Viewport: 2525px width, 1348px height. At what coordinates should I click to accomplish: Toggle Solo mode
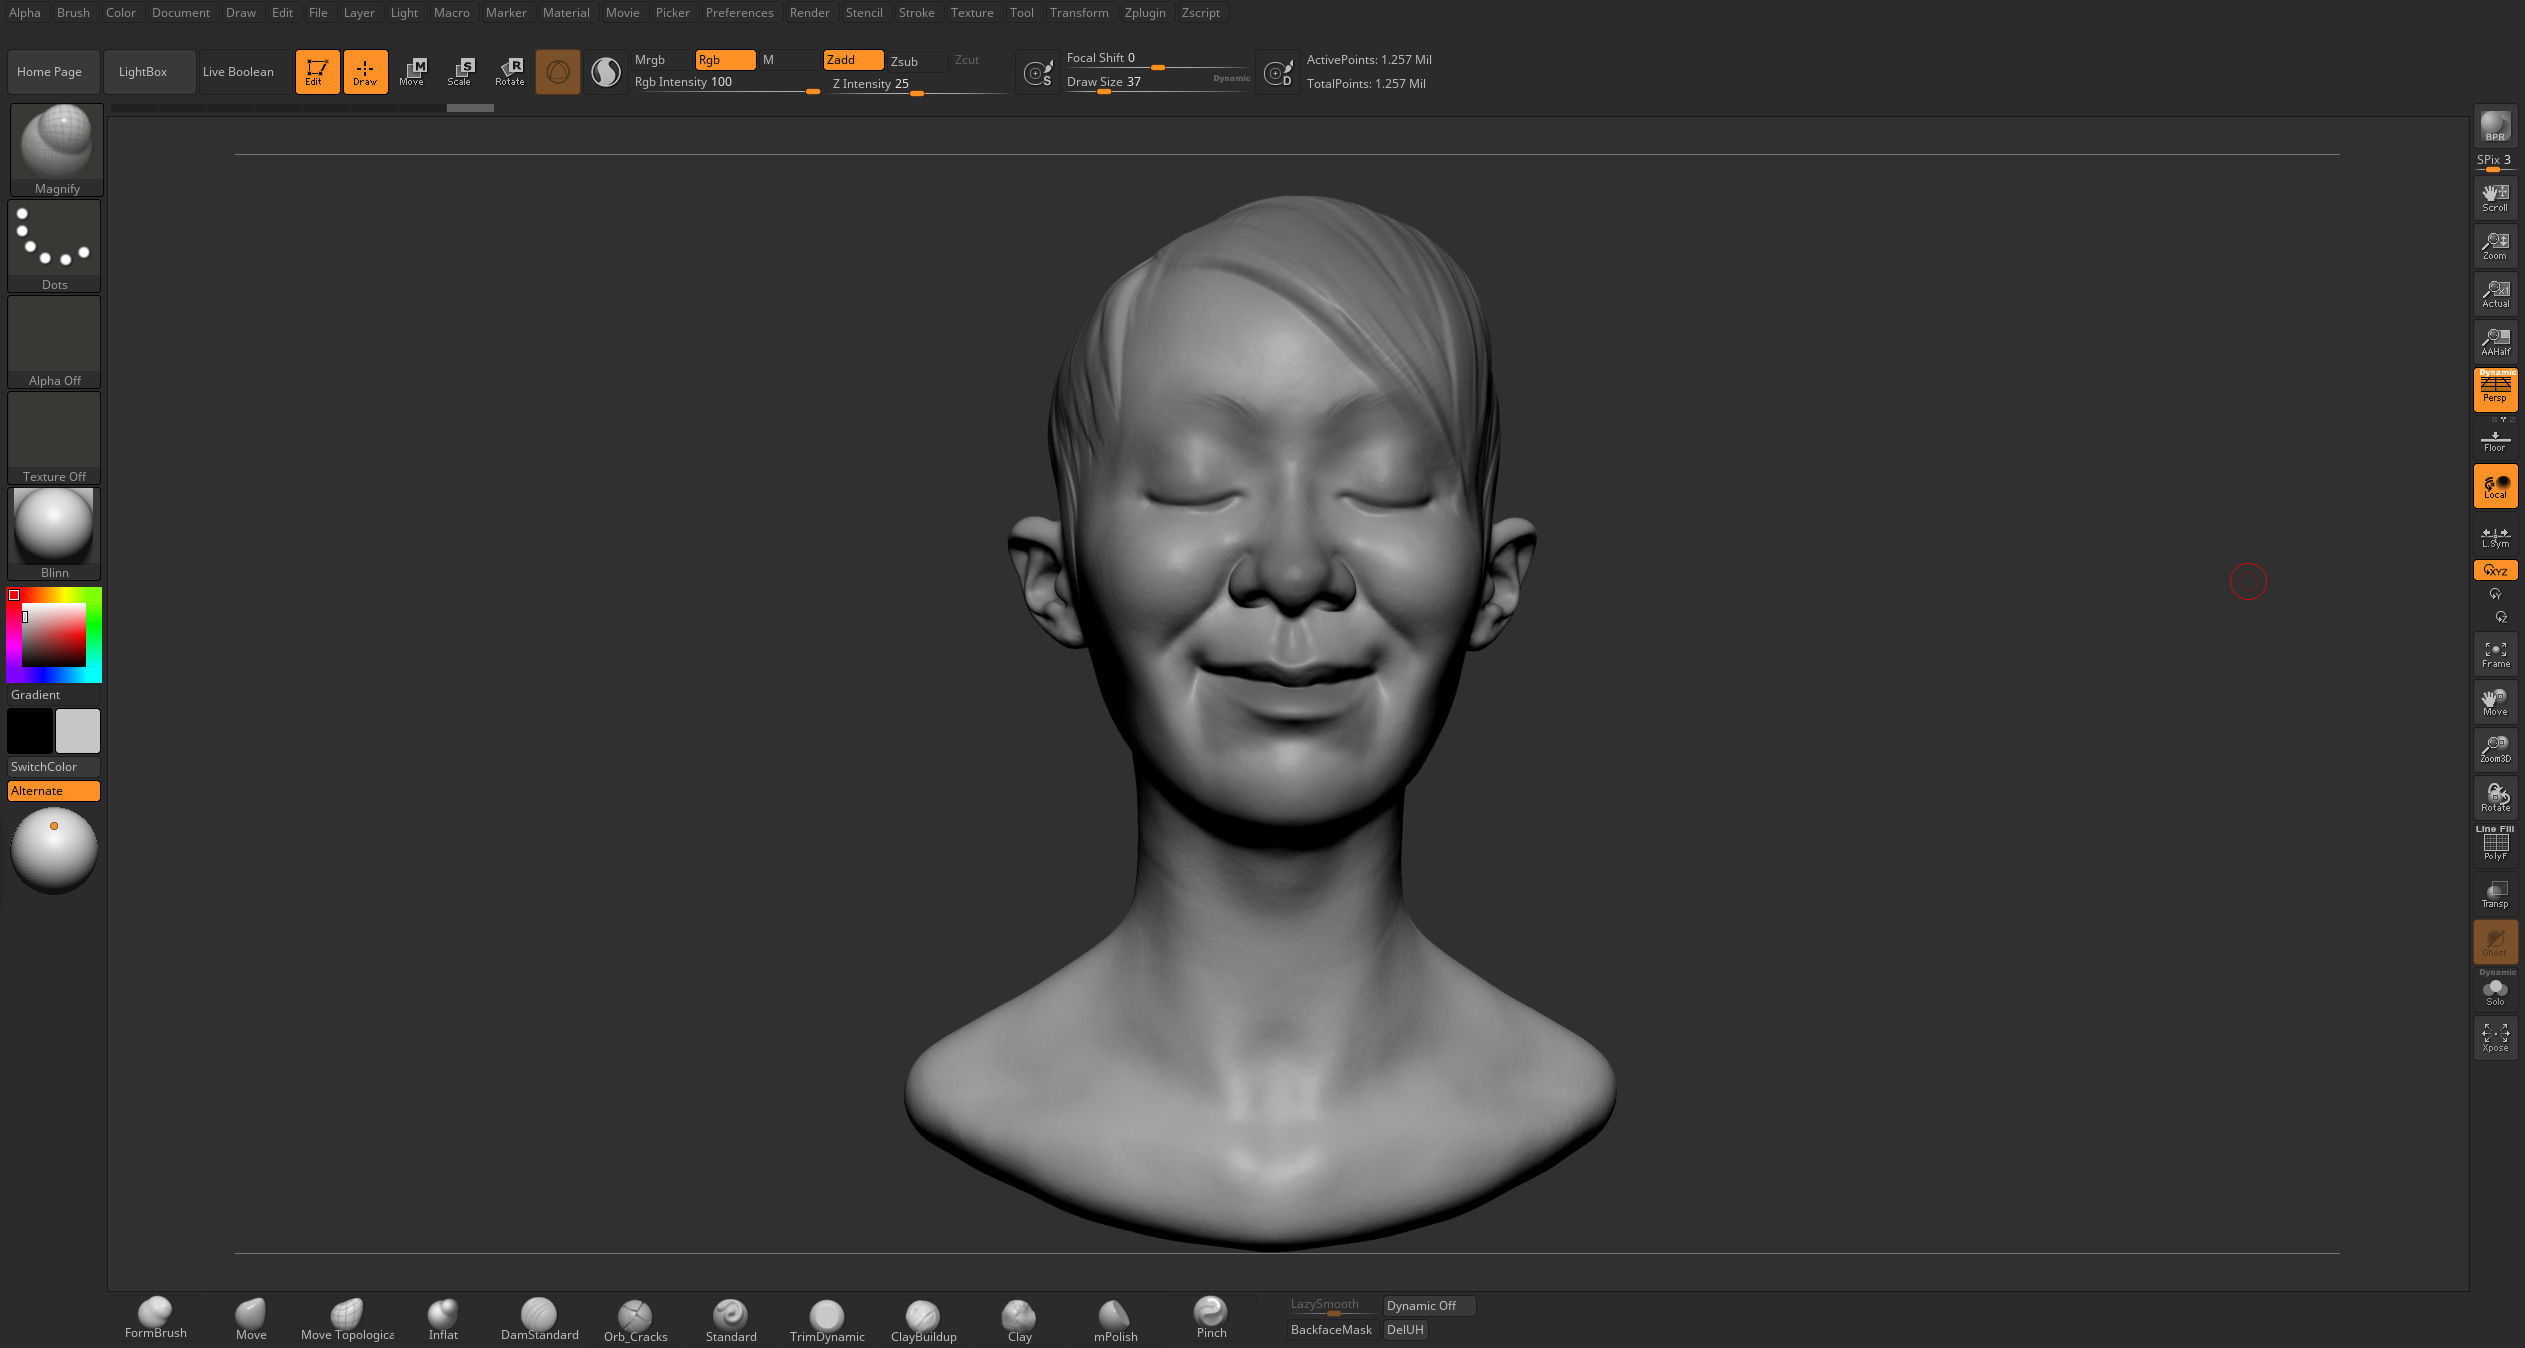(x=2495, y=990)
